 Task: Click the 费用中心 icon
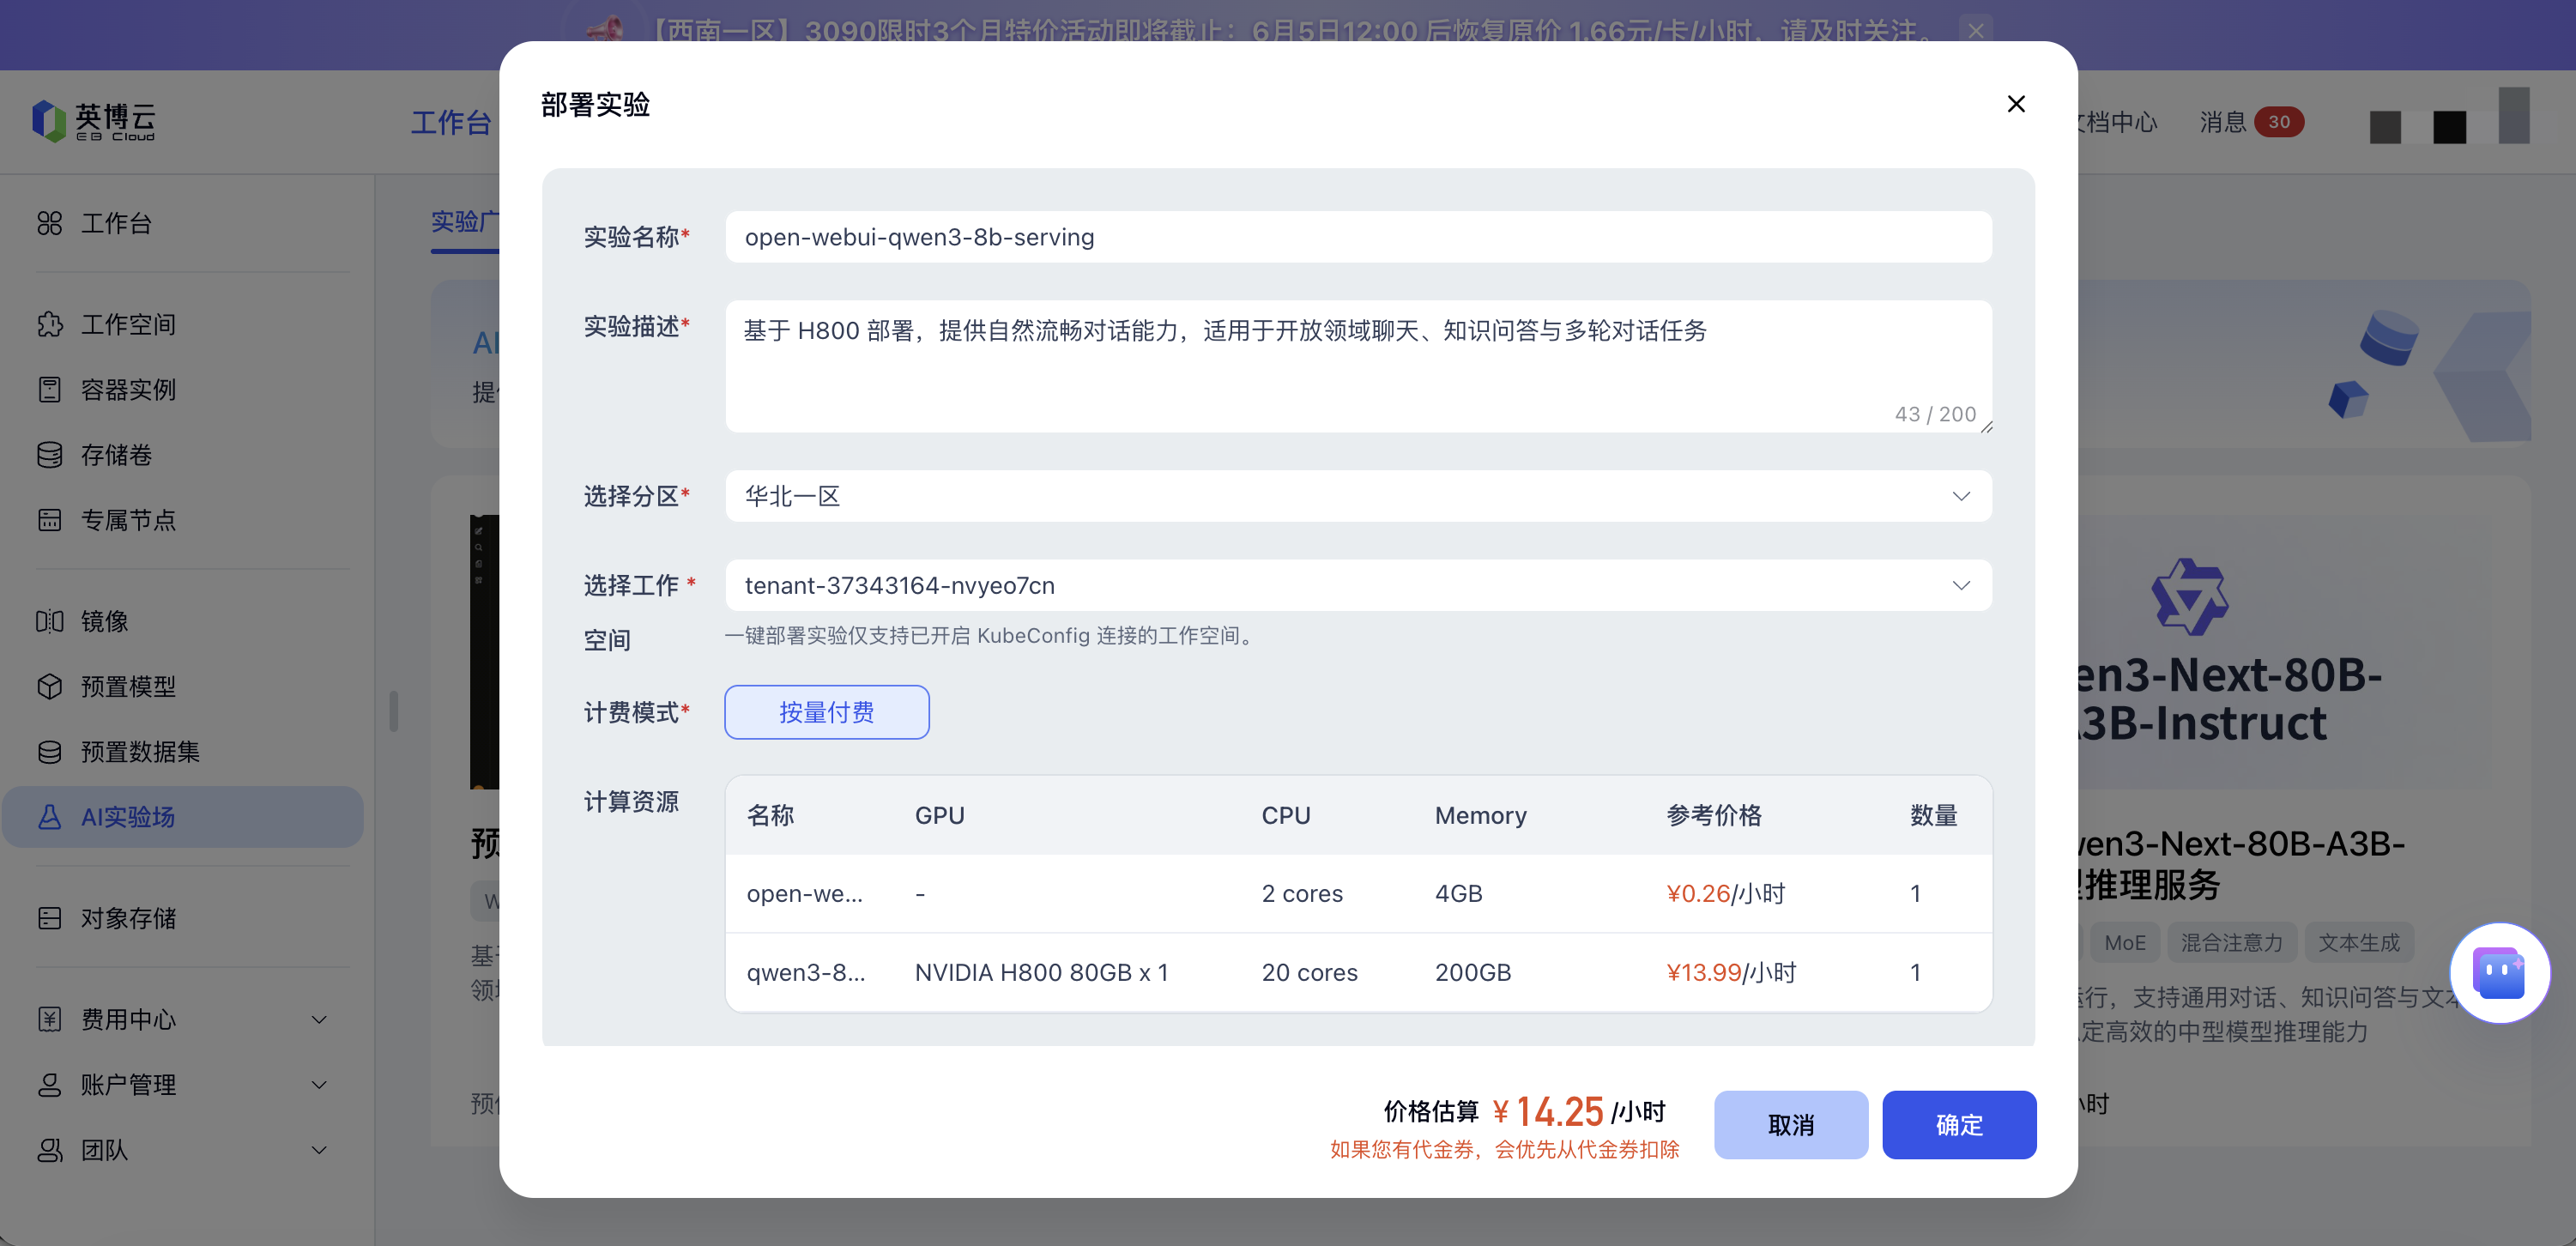click(50, 1019)
